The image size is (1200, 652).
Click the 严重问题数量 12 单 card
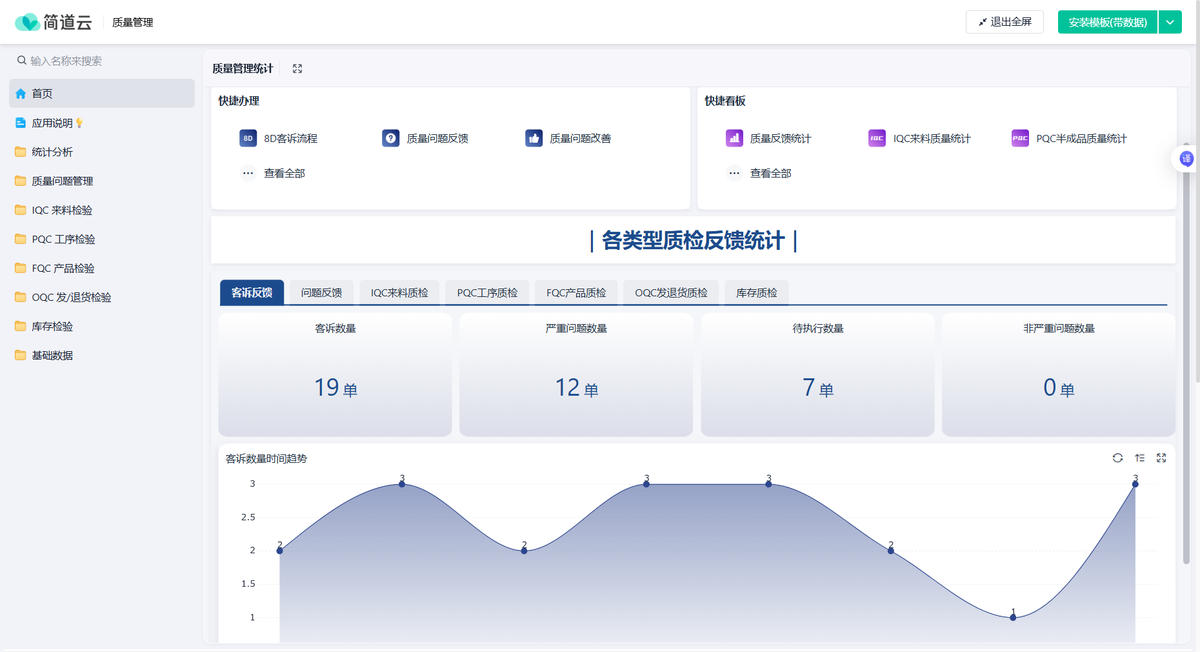(576, 375)
